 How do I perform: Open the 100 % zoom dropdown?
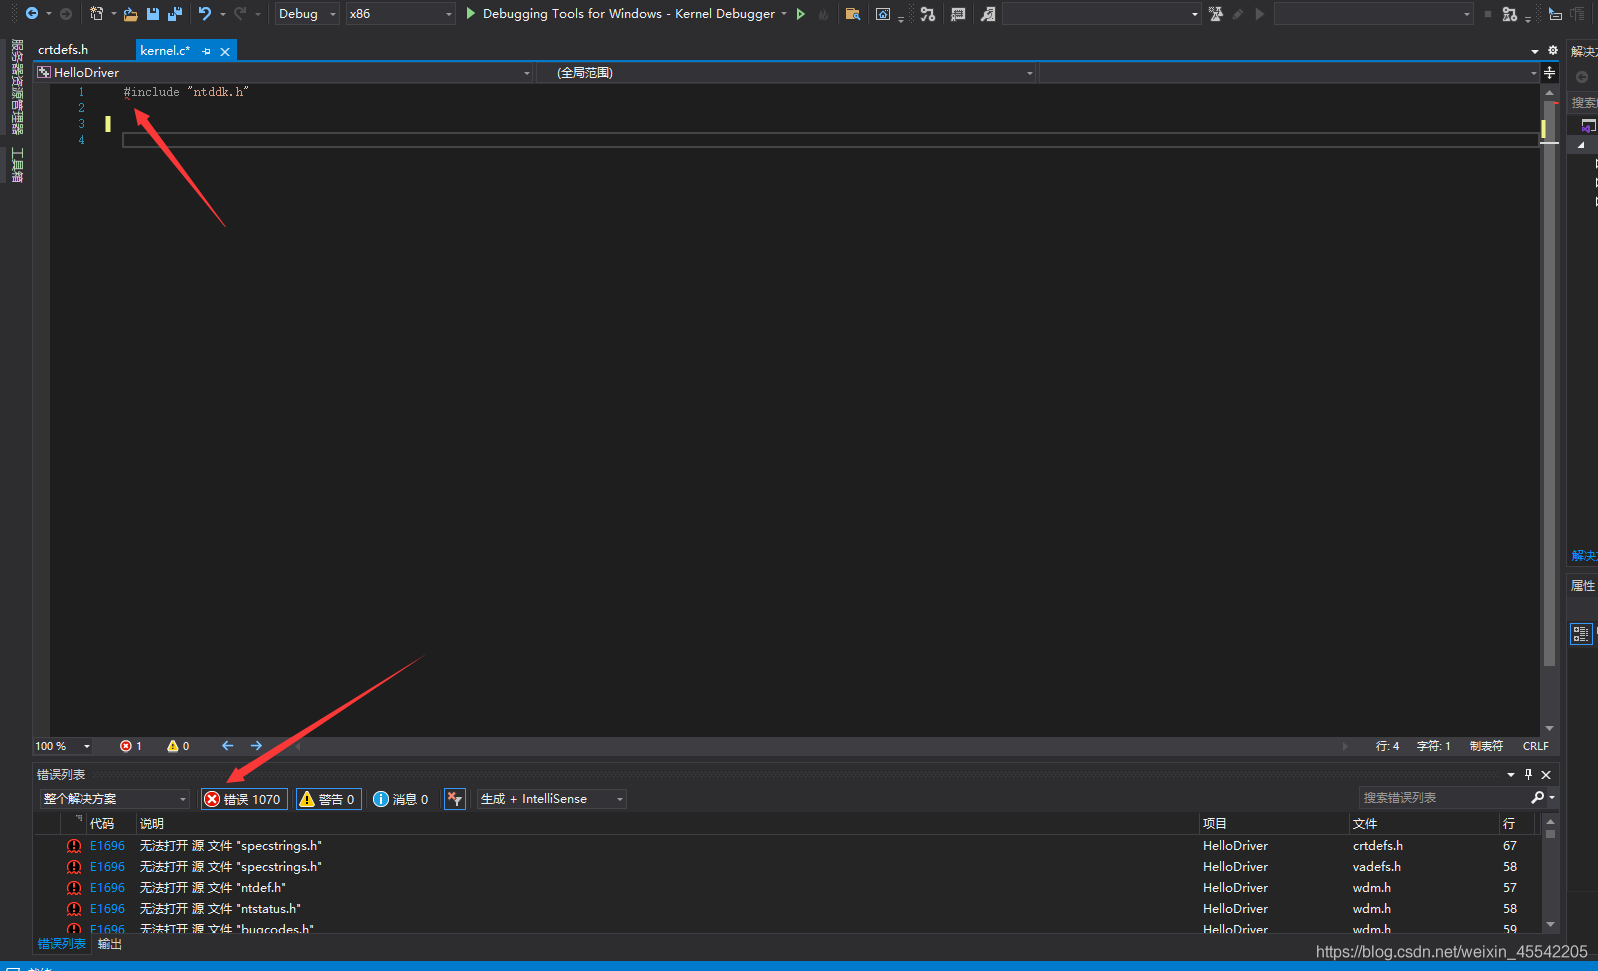[63, 746]
